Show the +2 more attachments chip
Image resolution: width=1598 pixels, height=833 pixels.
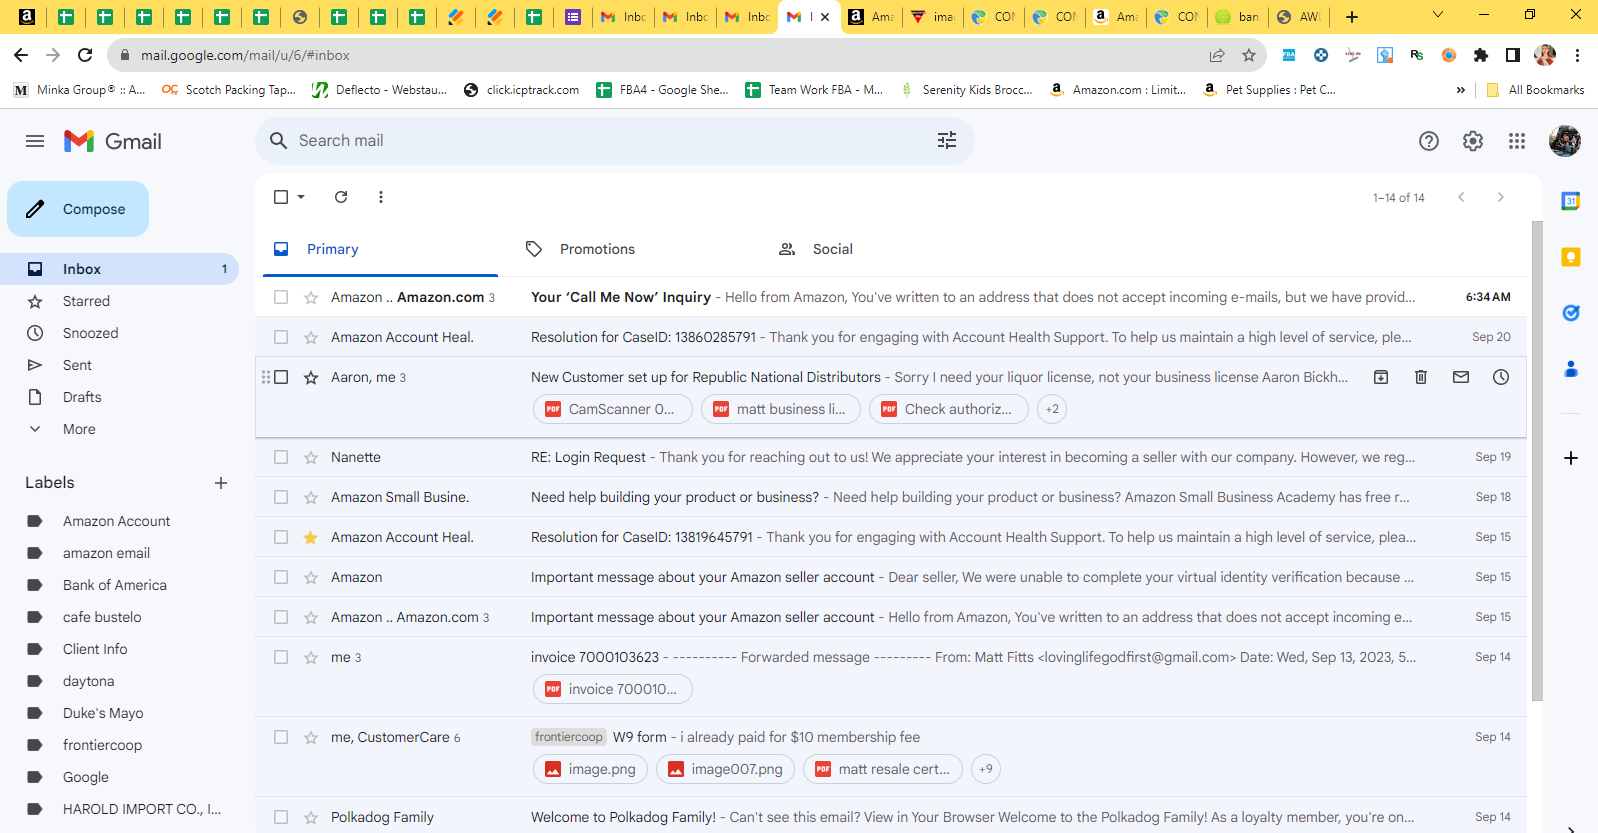tap(1052, 409)
